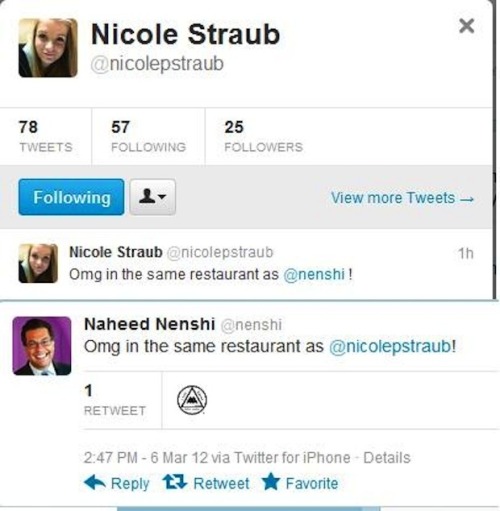View the 57 Following list
Screen dimensions: 500x511
148,136
